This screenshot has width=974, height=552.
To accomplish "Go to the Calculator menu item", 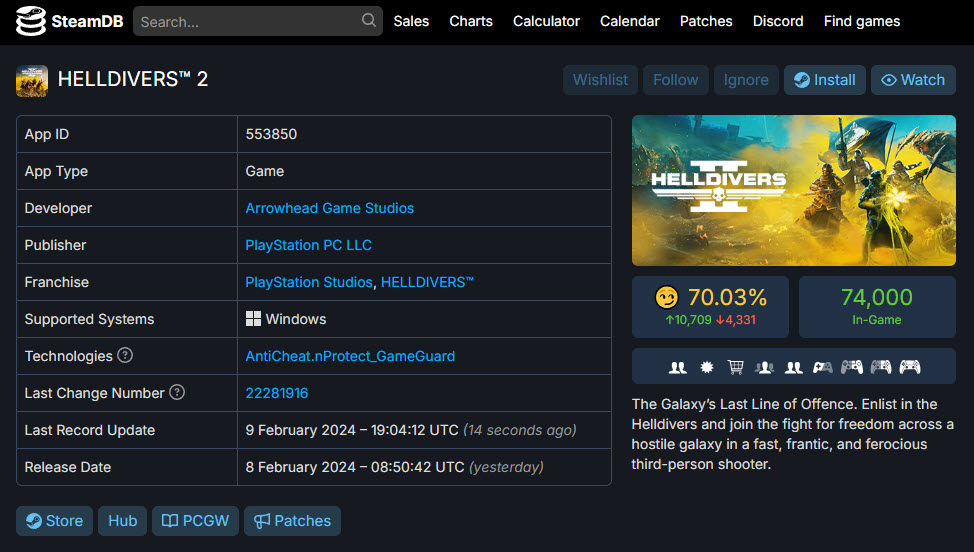I will pyautogui.click(x=546, y=21).
